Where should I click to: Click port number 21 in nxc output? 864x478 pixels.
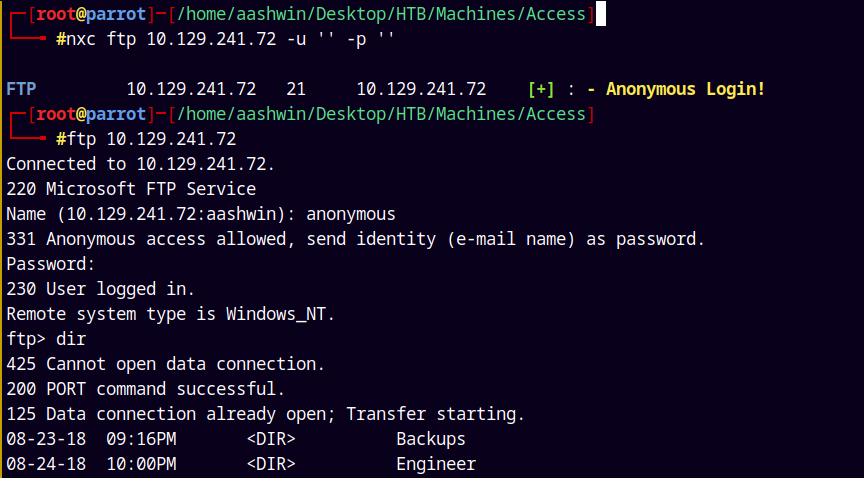coord(296,89)
